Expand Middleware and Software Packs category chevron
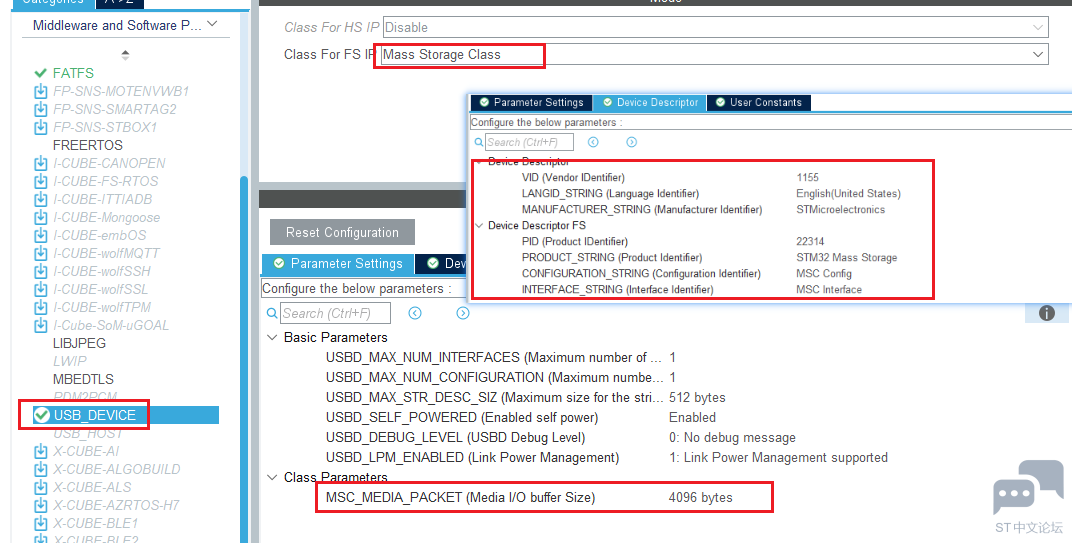Screen dimensions: 1072x543 coord(213,25)
